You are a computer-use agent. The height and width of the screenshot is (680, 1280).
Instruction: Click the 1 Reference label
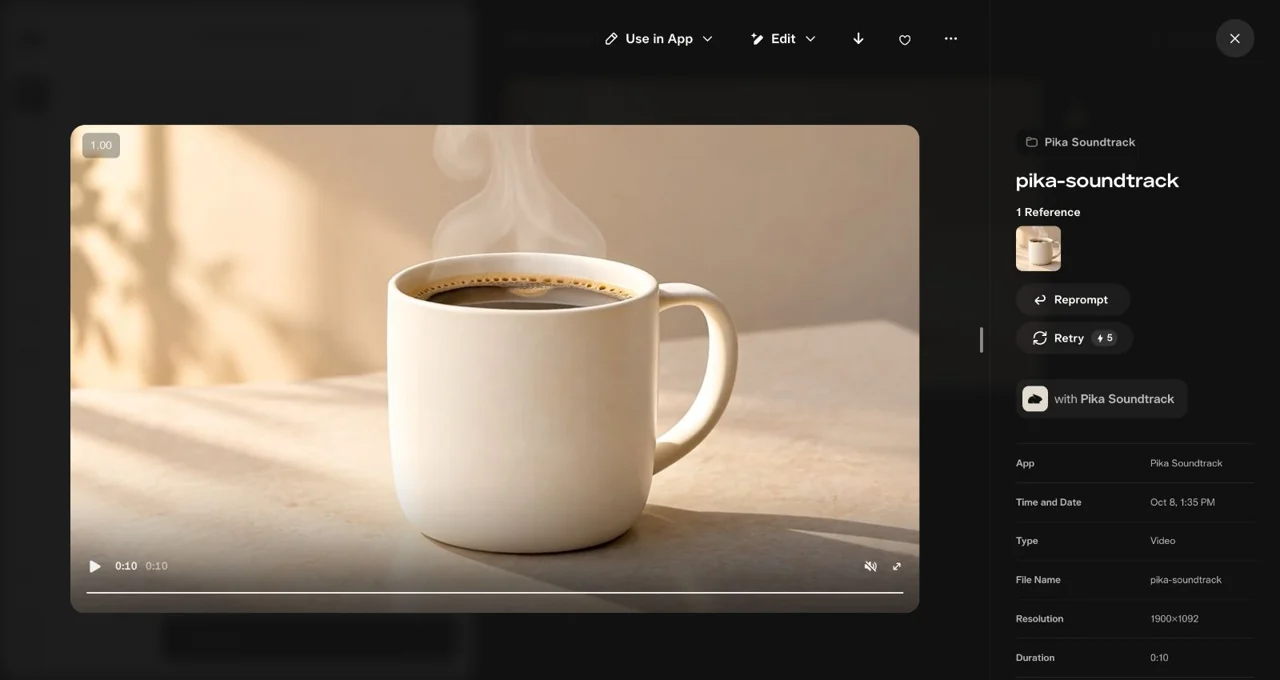pyautogui.click(x=1048, y=212)
